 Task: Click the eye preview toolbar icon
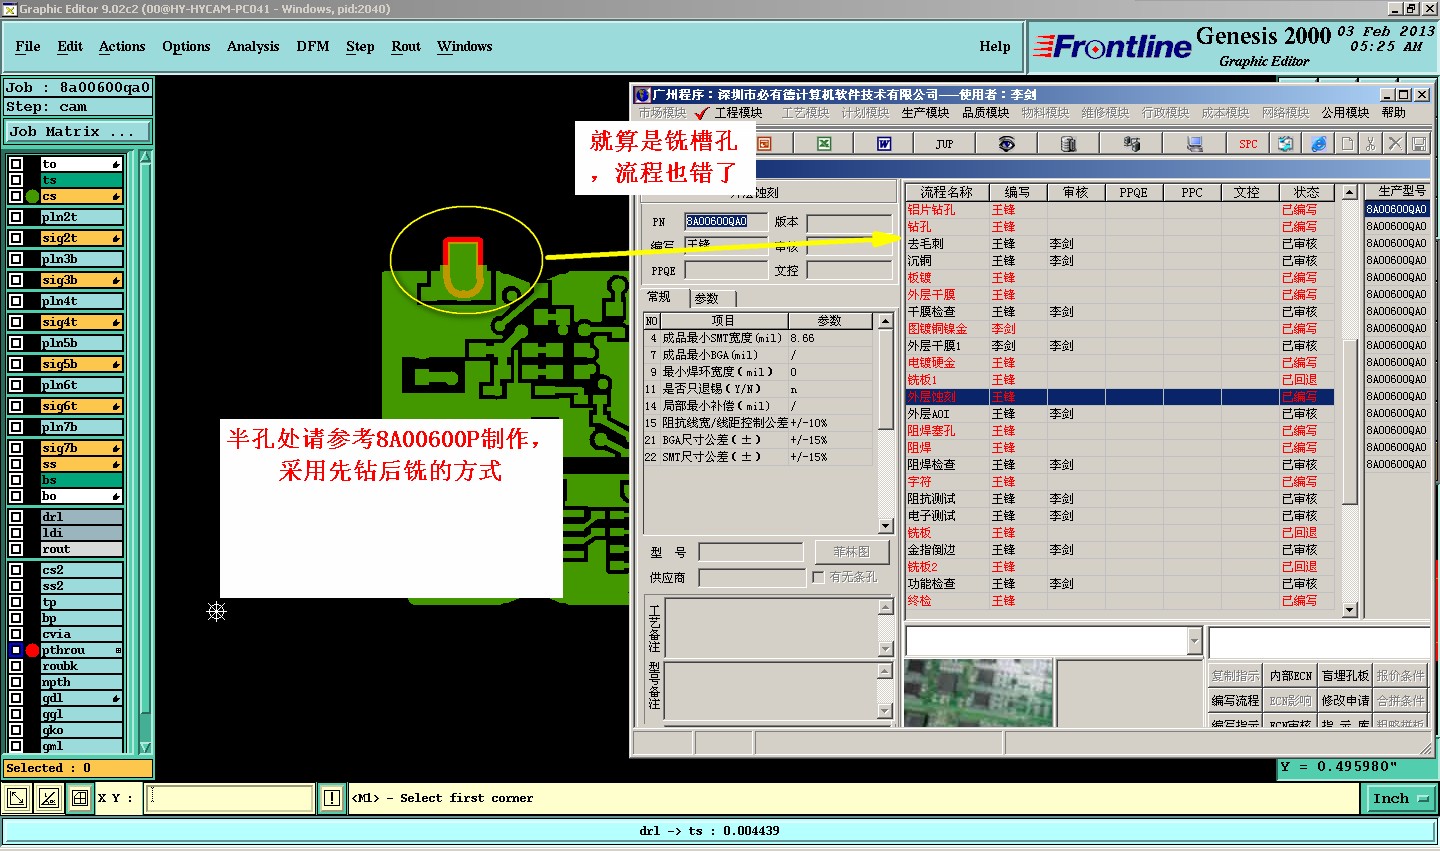point(1006,144)
